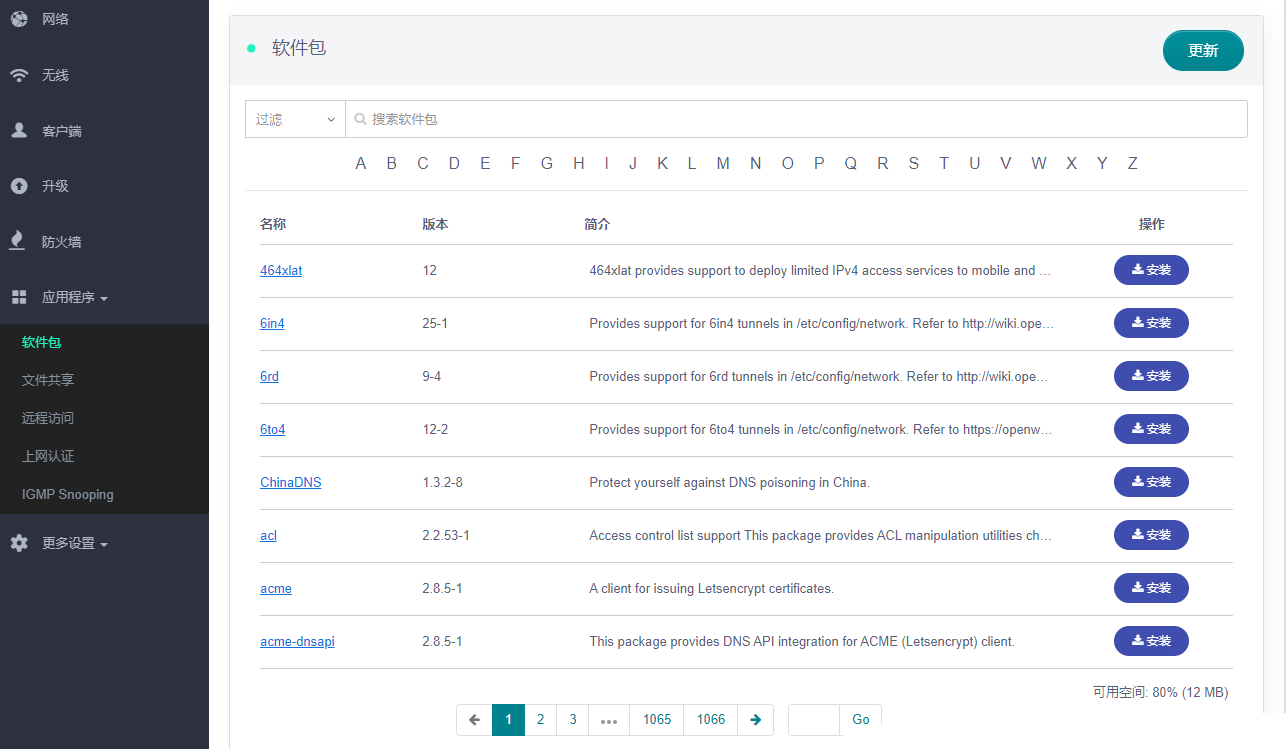The width and height of the screenshot is (1287, 749).
Task: Open the 6to4 package link
Action: (x=273, y=429)
